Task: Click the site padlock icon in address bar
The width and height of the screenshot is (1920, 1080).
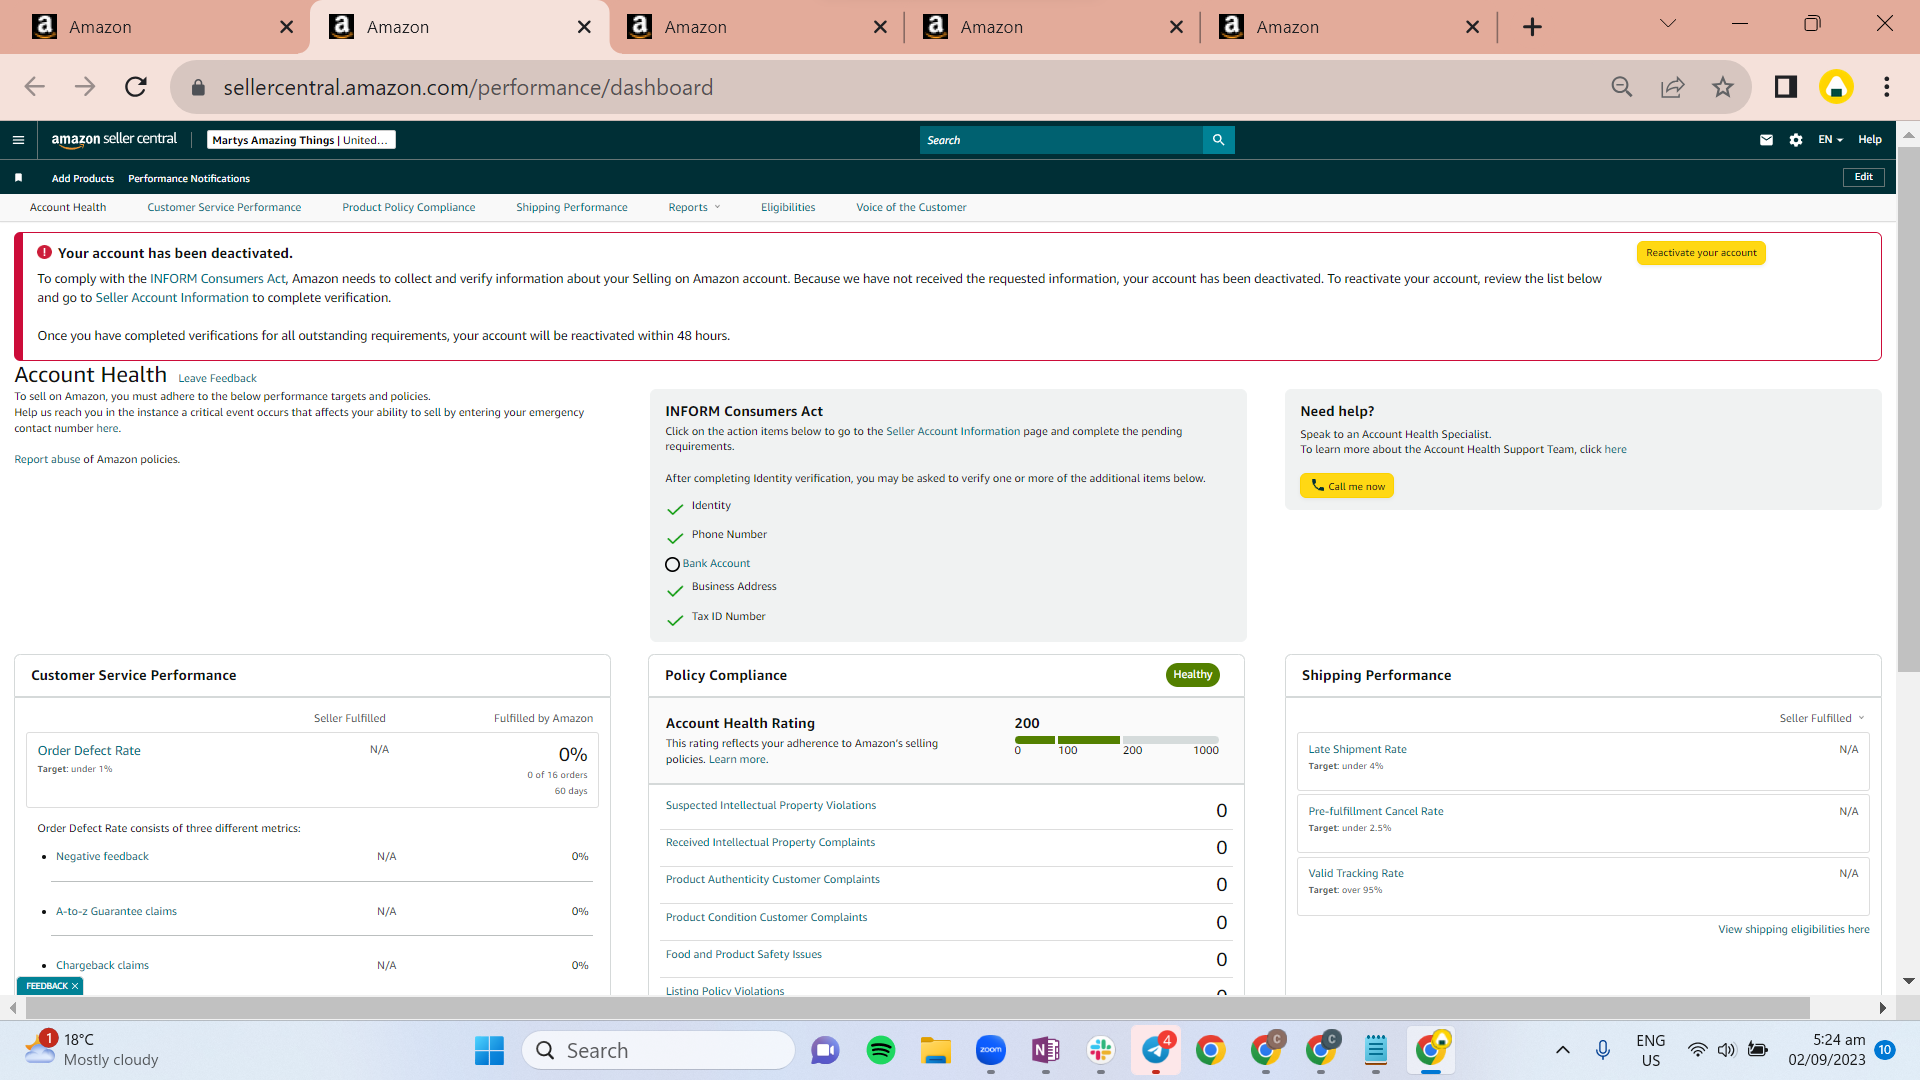Action: [198, 88]
